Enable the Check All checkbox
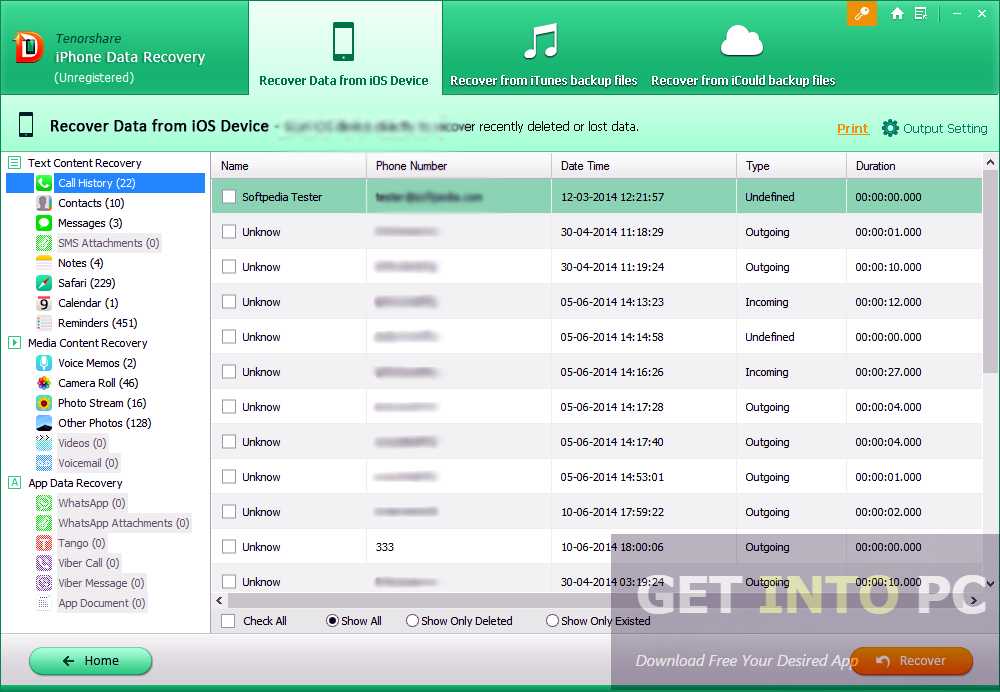 pos(228,621)
